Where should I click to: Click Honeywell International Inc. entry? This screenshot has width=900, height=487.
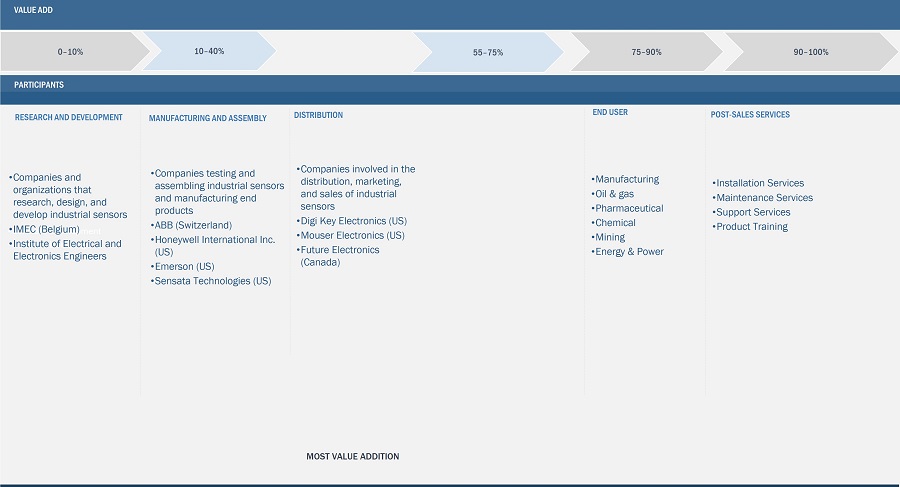214,240
